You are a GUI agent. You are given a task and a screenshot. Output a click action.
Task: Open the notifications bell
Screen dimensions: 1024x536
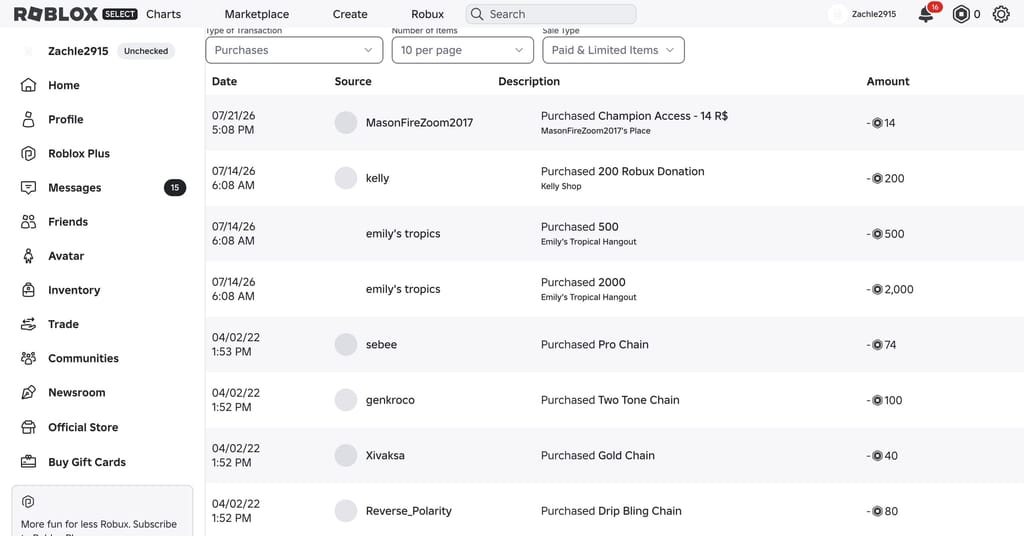click(925, 14)
